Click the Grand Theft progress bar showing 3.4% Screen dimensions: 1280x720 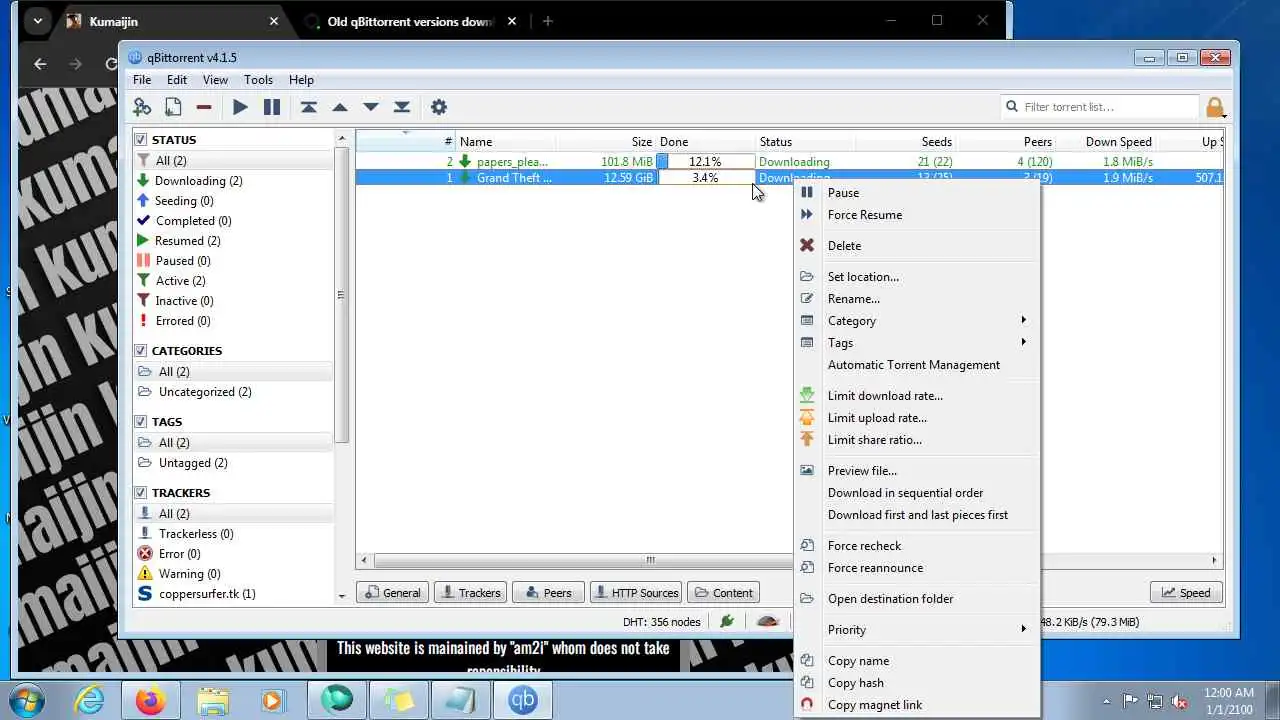pos(705,178)
